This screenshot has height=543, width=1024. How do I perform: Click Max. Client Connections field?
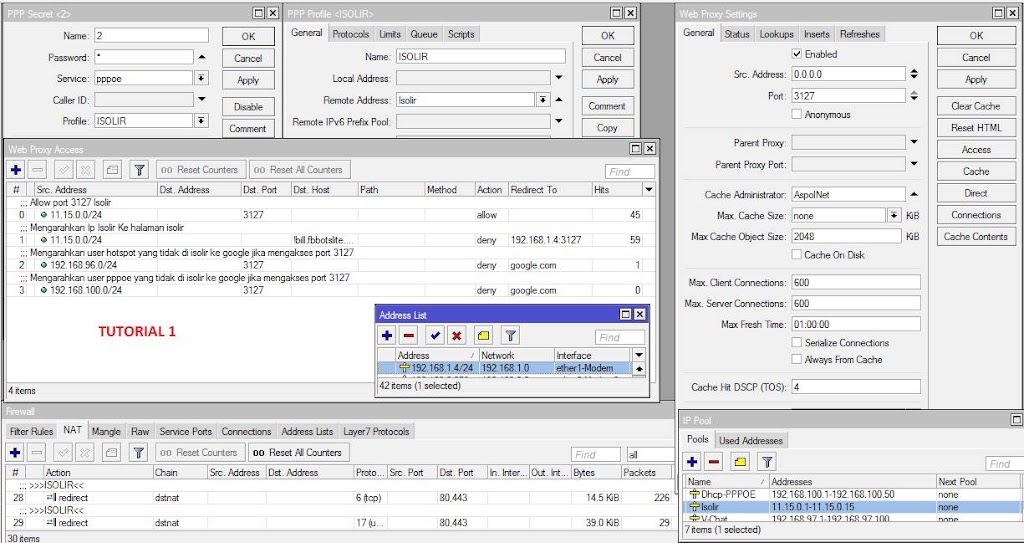click(856, 282)
